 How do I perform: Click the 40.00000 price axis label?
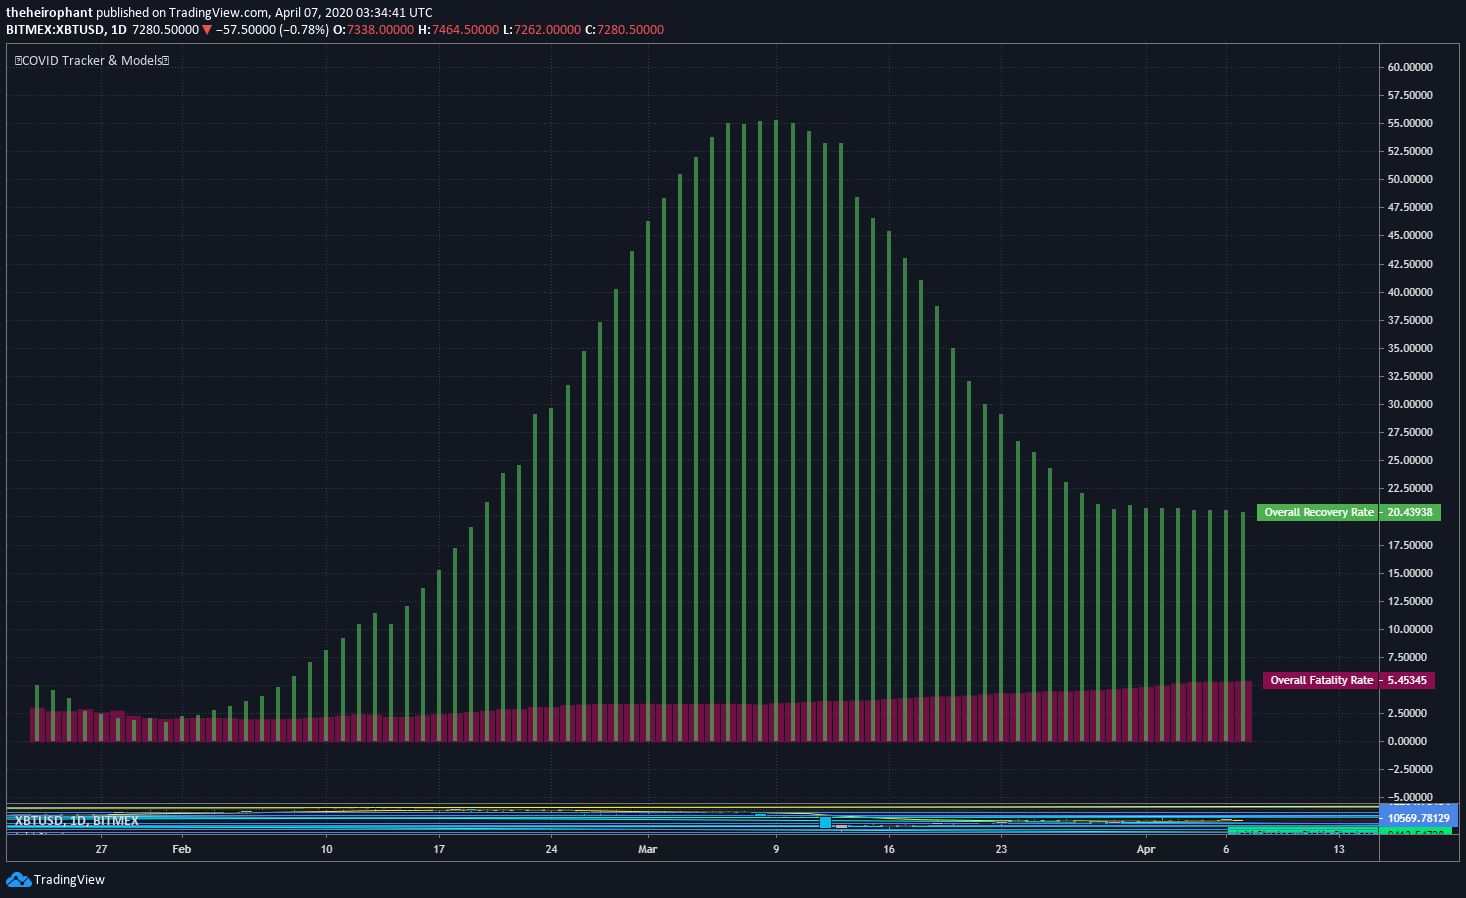[x=1410, y=292]
